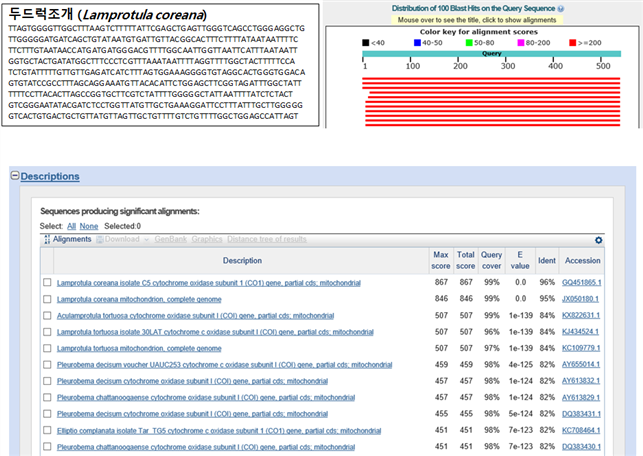Open Lamprotula coreana isolate C5 description link
Viewport: 643px width, 456px height.
tap(209, 283)
